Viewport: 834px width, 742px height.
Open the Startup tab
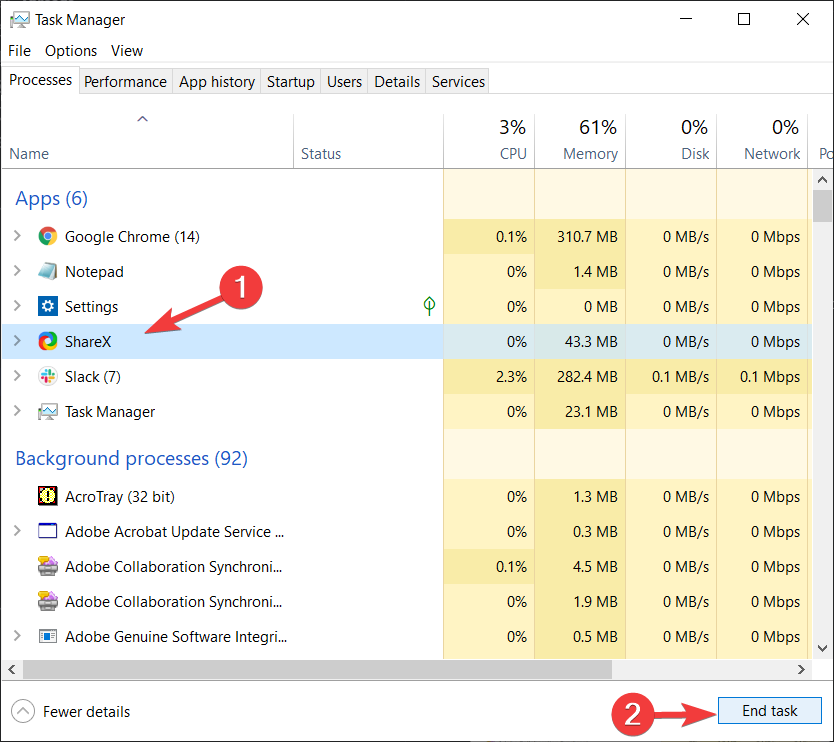(290, 81)
